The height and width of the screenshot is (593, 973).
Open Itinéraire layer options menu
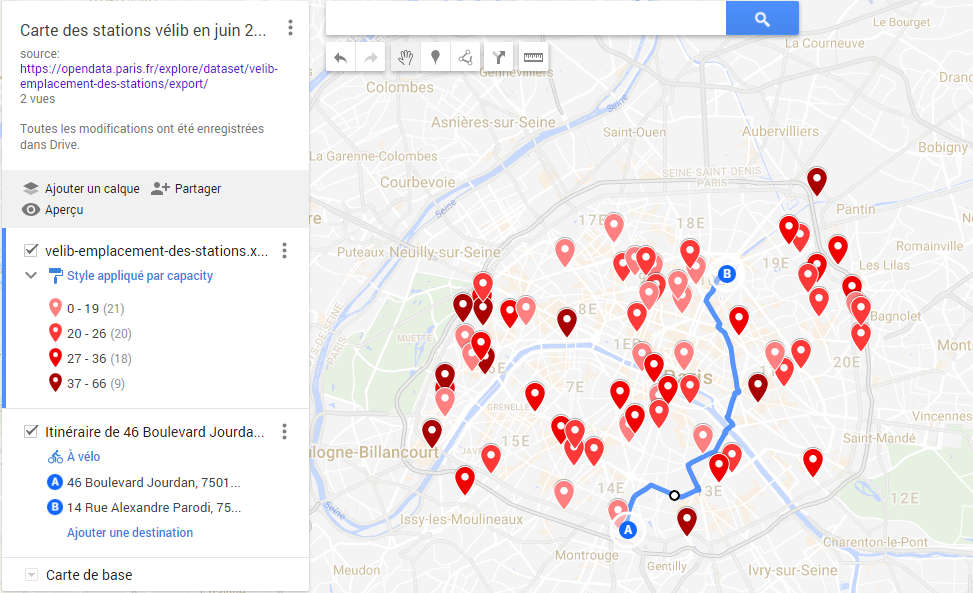(284, 432)
